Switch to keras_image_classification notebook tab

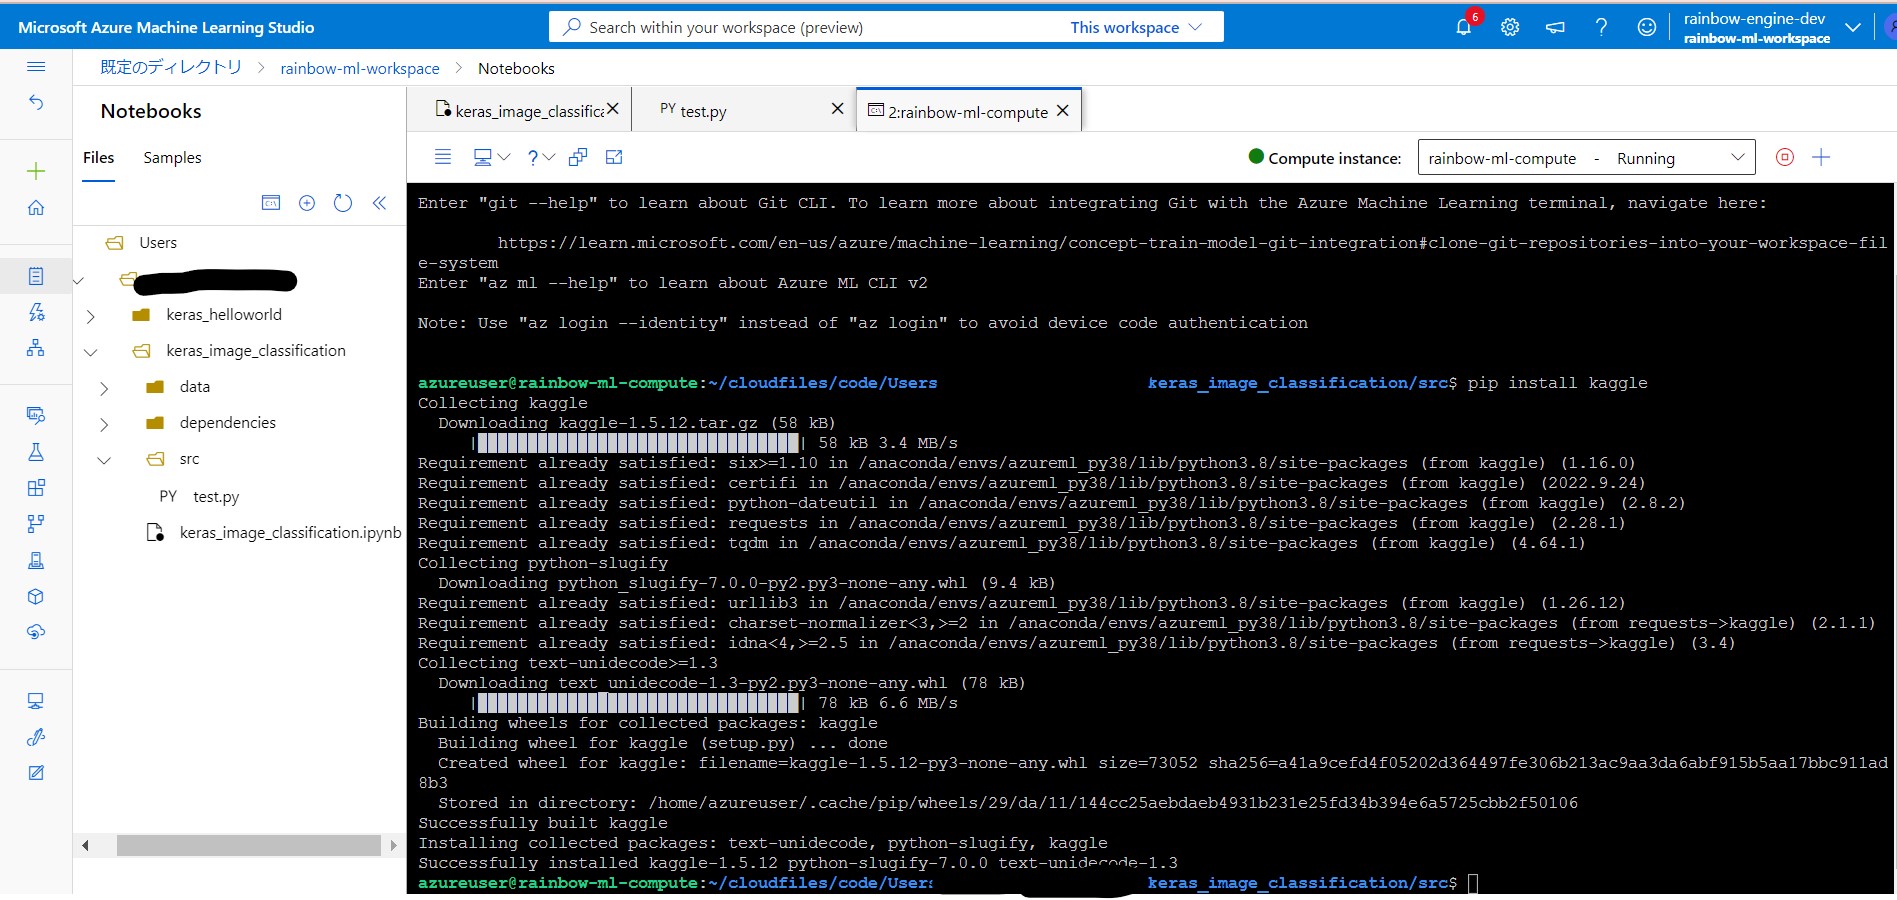click(519, 111)
